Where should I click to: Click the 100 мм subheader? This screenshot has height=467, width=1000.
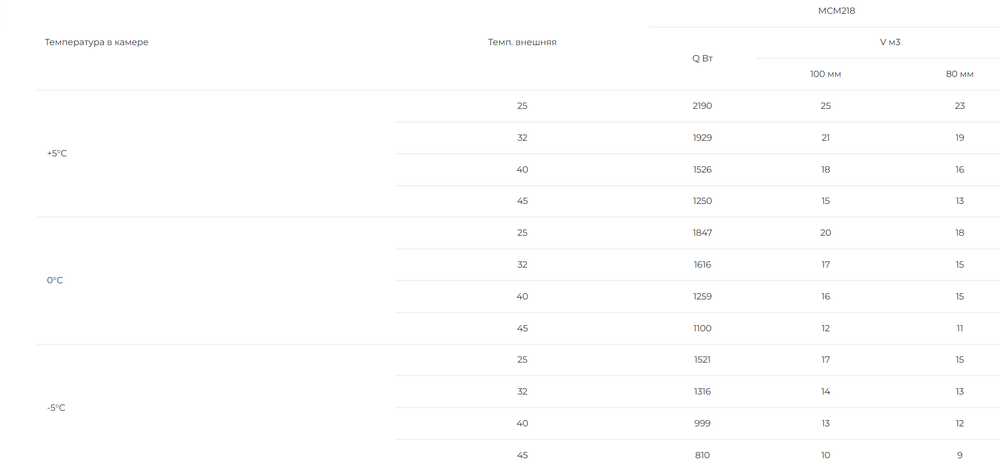[825, 74]
